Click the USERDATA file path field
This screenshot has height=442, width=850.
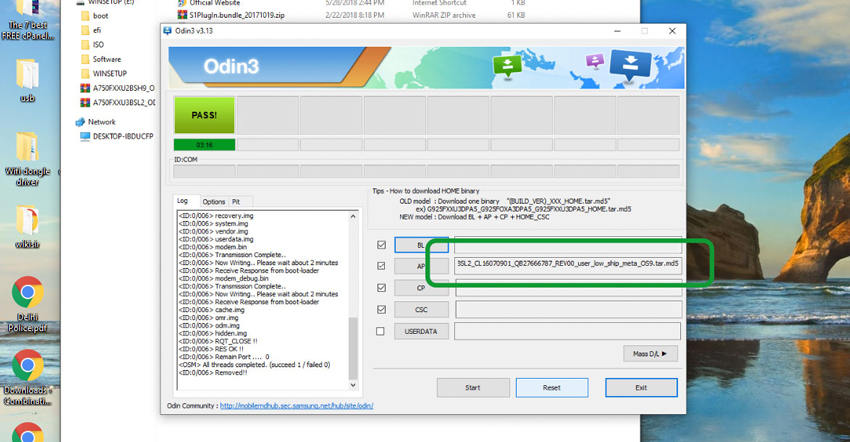(x=568, y=331)
